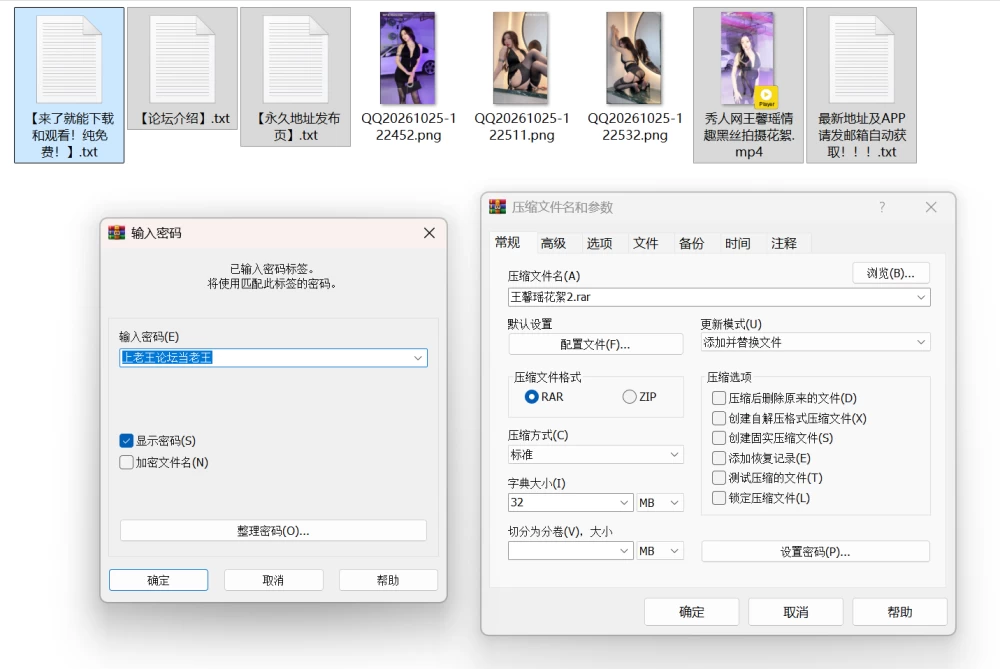
Task: Click 帮助 in the 输入密码 dialog
Action: point(388,580)
